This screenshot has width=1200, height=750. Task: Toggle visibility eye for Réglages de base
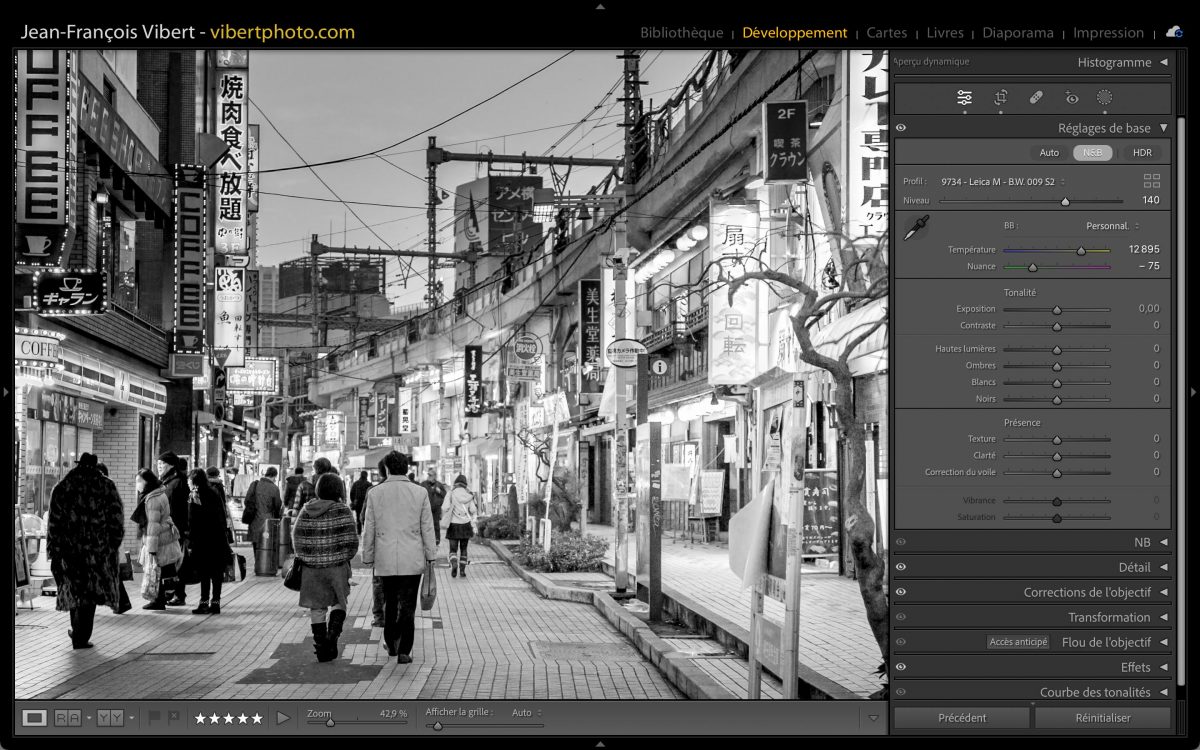(901, 128)
